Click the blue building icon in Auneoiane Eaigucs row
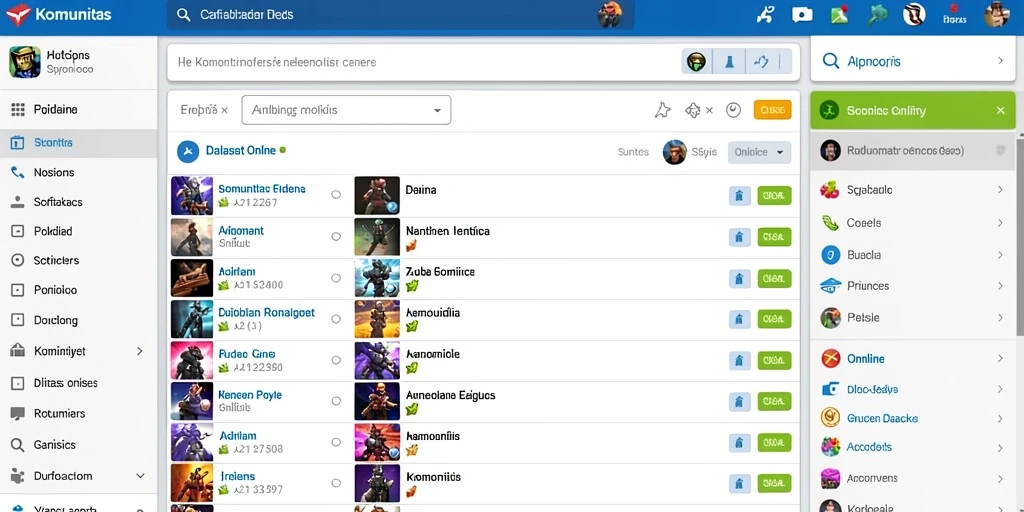Viewport: 1024px width, 512px height. tap(739, 402)
